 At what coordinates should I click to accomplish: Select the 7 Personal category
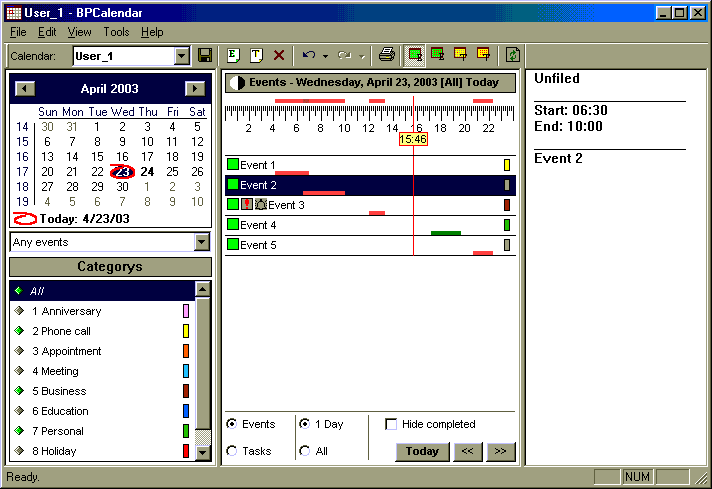(102, 431)
